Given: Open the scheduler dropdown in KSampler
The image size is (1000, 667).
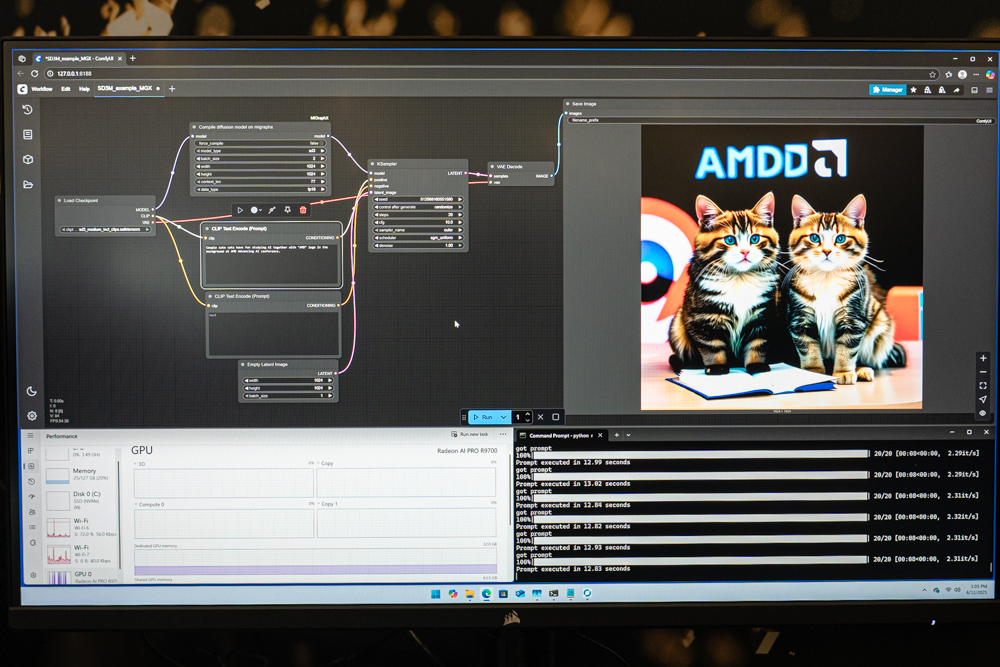Looking at the screenshot, I should (418, 238).
